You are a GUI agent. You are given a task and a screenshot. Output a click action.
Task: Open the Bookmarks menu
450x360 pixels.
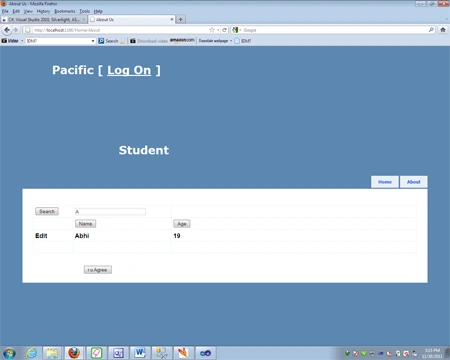pos(65,11)
